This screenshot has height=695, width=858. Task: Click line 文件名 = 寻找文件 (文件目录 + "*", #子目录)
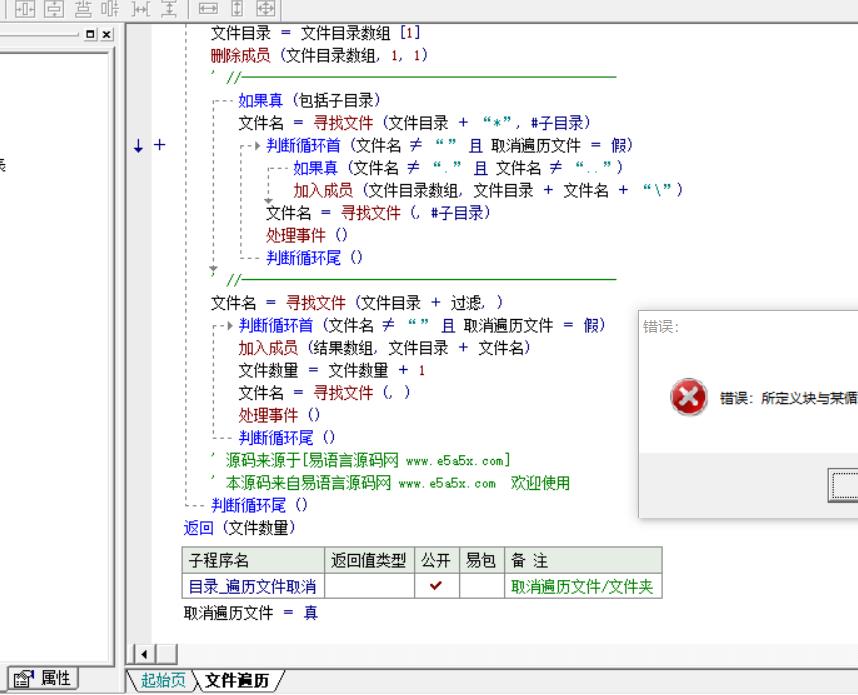coord(415,123)
